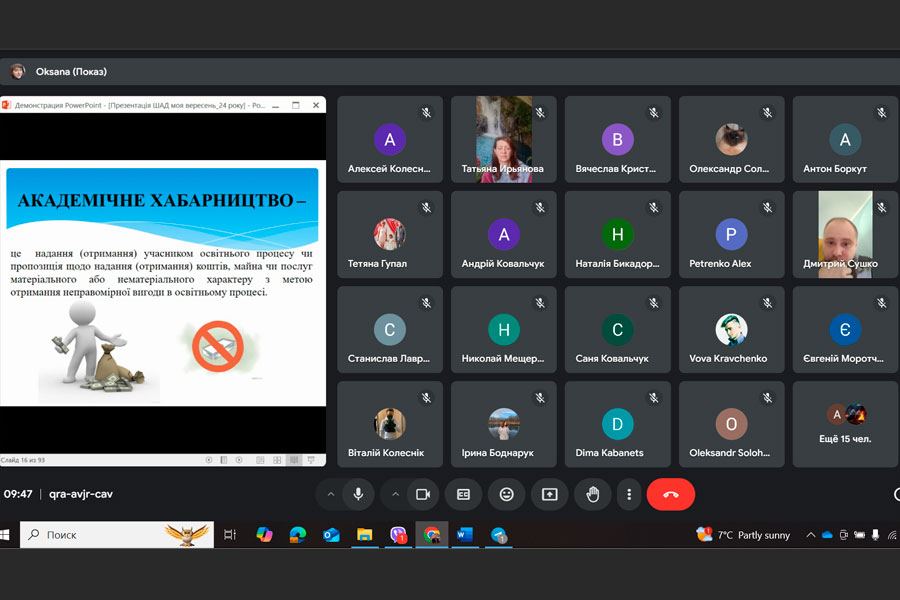Open more options three-dot menu
This screenshot has width=900, height=600.
click(629, 494)
